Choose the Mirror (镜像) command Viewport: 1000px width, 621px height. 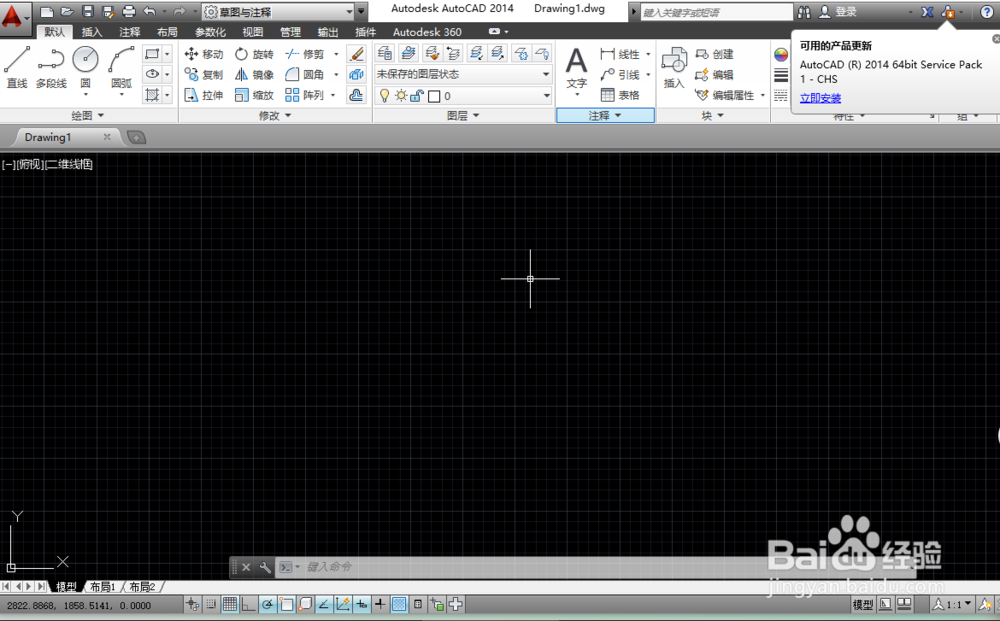pos(254,75)
